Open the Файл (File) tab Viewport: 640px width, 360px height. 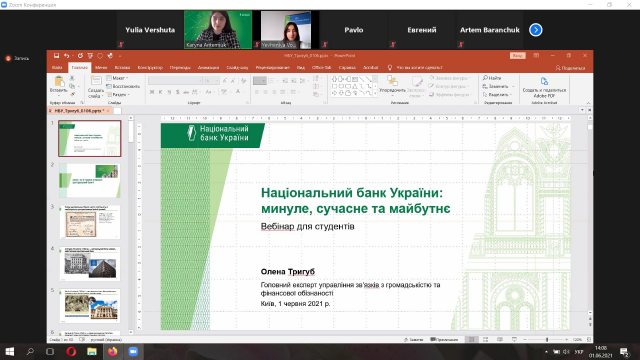57,67
